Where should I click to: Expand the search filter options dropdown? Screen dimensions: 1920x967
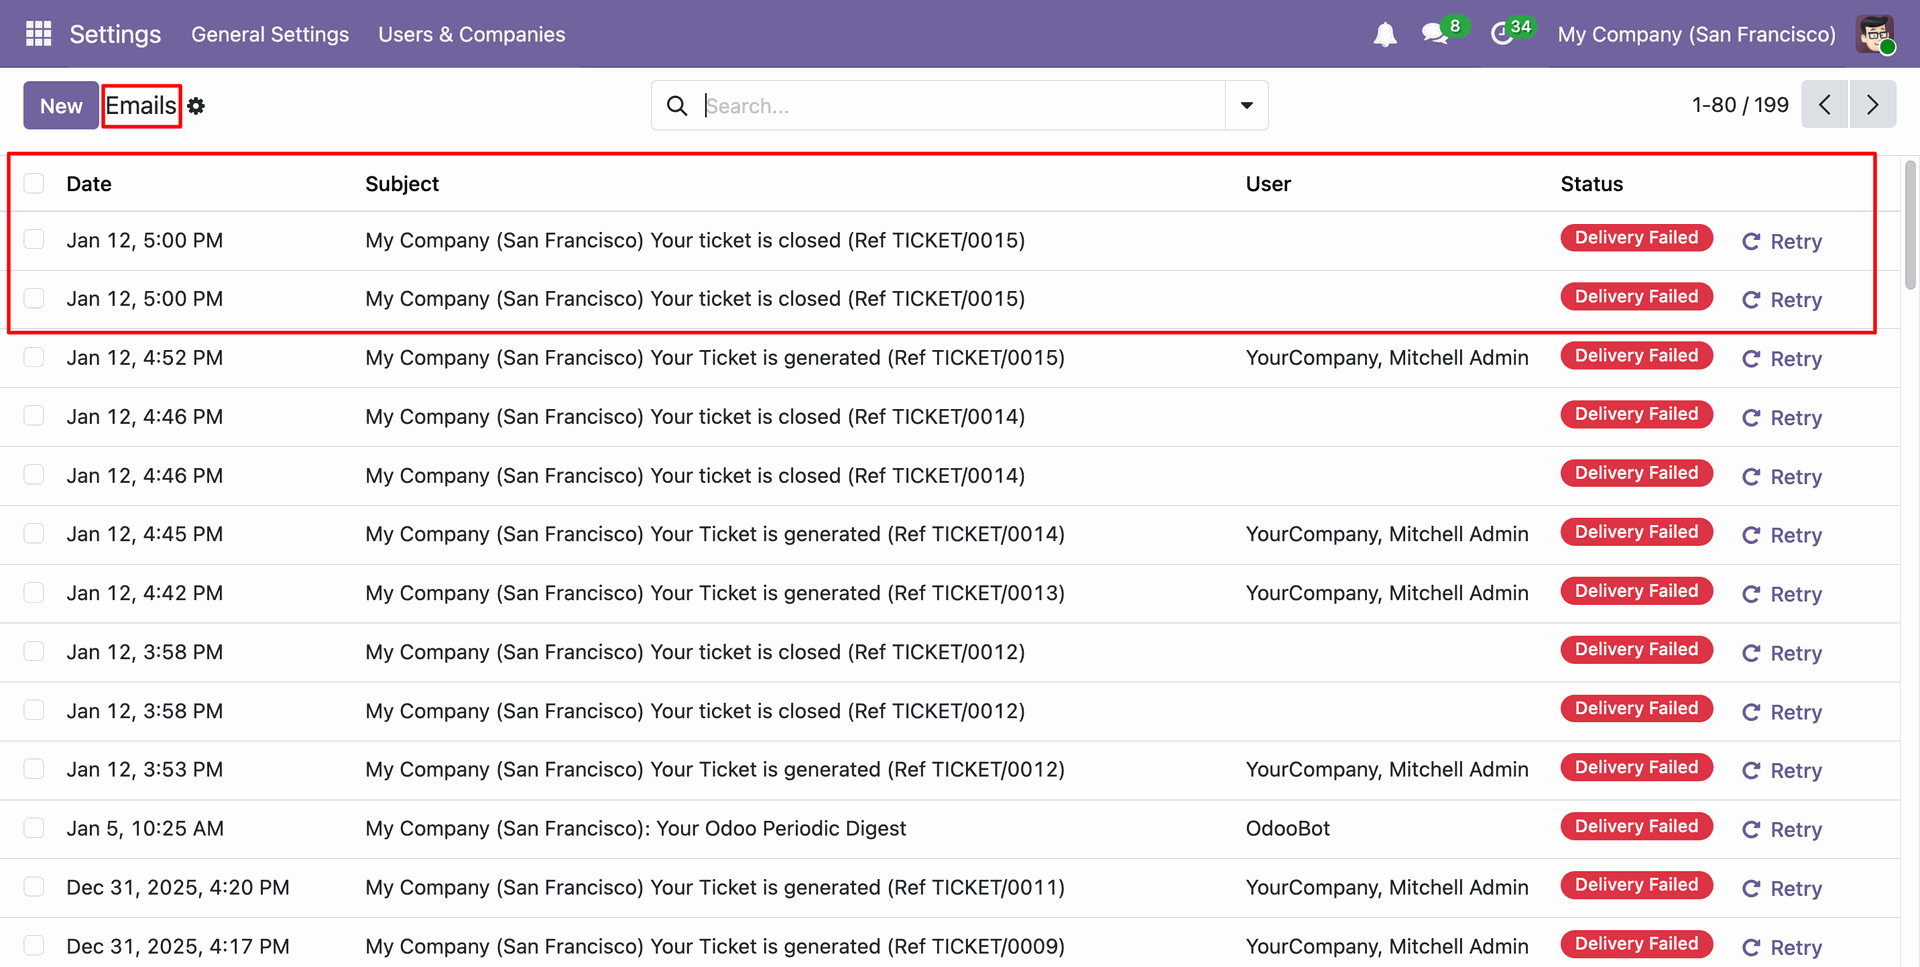[x=1246, y=106]
